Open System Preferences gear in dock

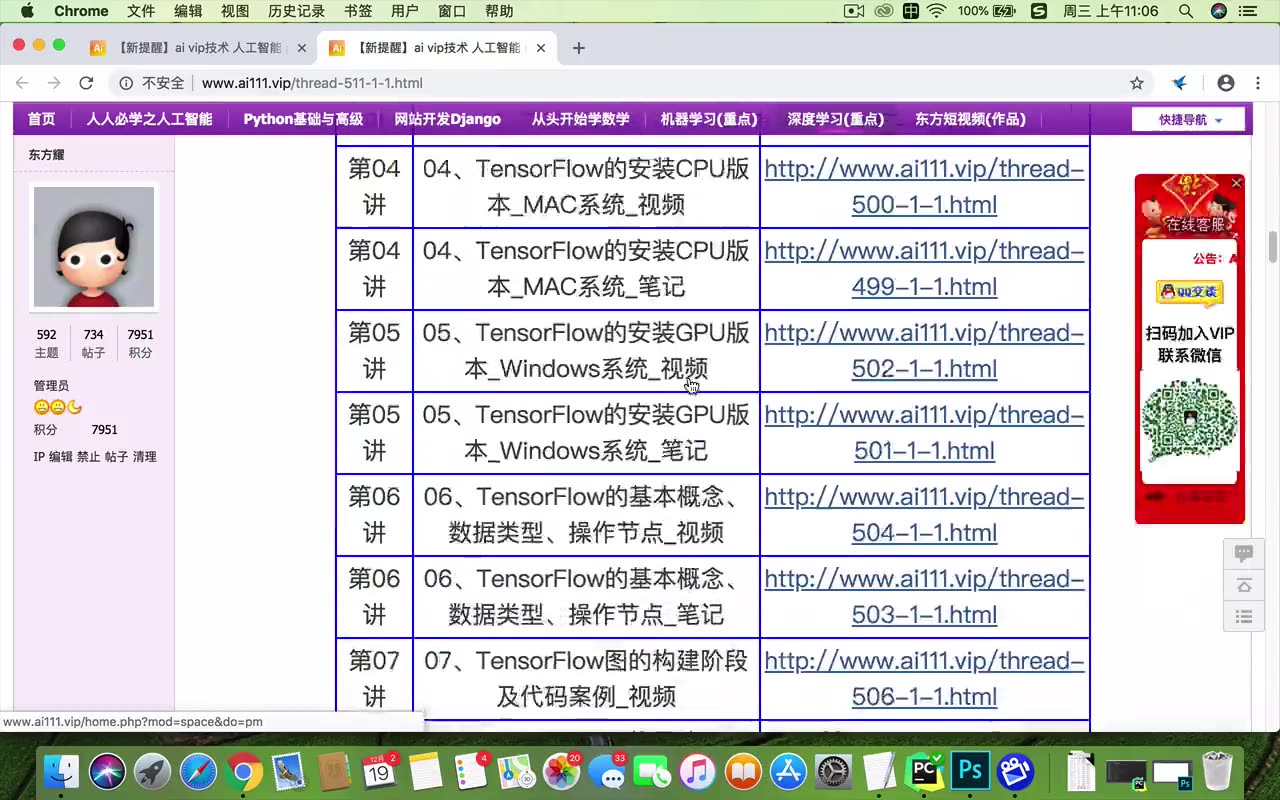[834, 772]
